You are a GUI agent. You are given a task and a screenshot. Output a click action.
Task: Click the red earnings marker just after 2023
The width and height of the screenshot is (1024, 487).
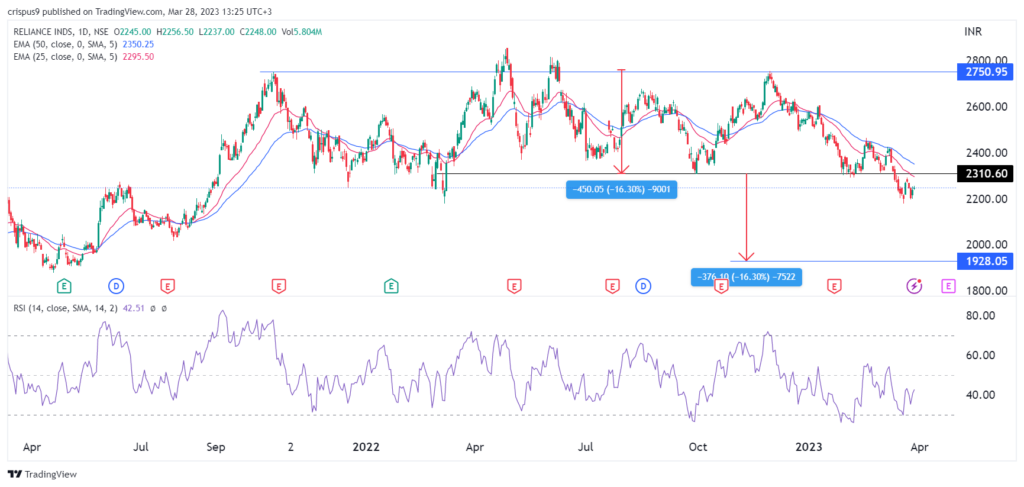[833, 285]
